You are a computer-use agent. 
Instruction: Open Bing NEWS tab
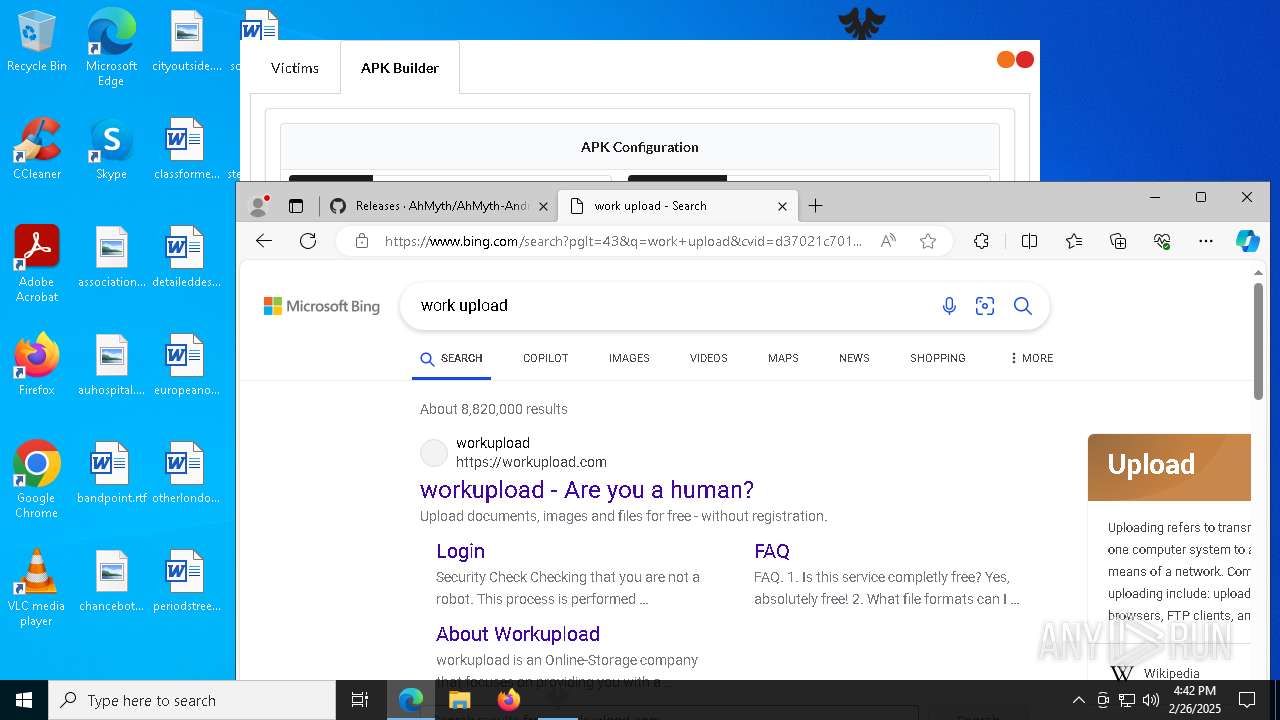point(854,358)
